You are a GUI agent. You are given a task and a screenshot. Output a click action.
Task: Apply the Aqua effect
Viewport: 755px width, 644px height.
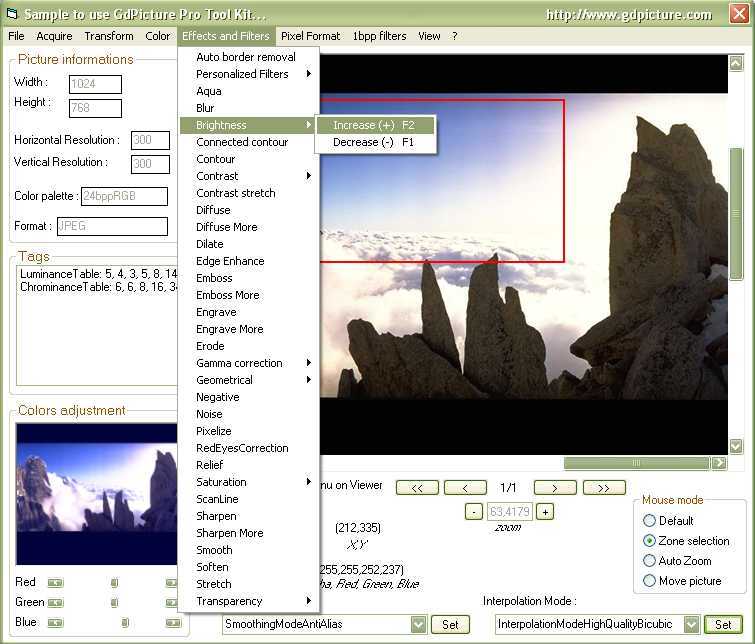(x=249, y=91)
